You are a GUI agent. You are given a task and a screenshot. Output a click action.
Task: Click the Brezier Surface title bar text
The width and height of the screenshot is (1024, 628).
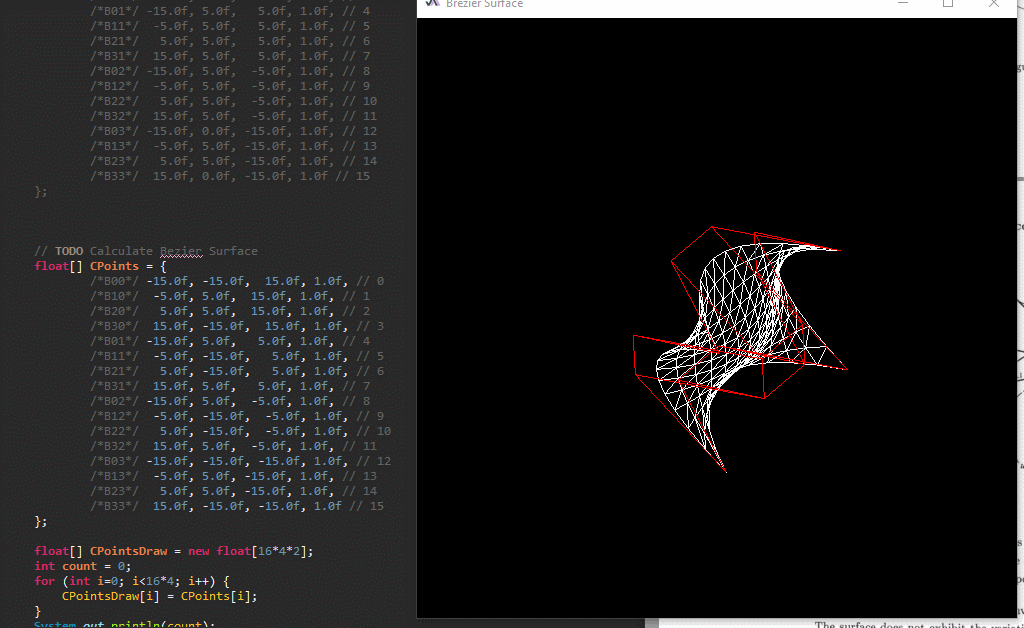(484, 4)
